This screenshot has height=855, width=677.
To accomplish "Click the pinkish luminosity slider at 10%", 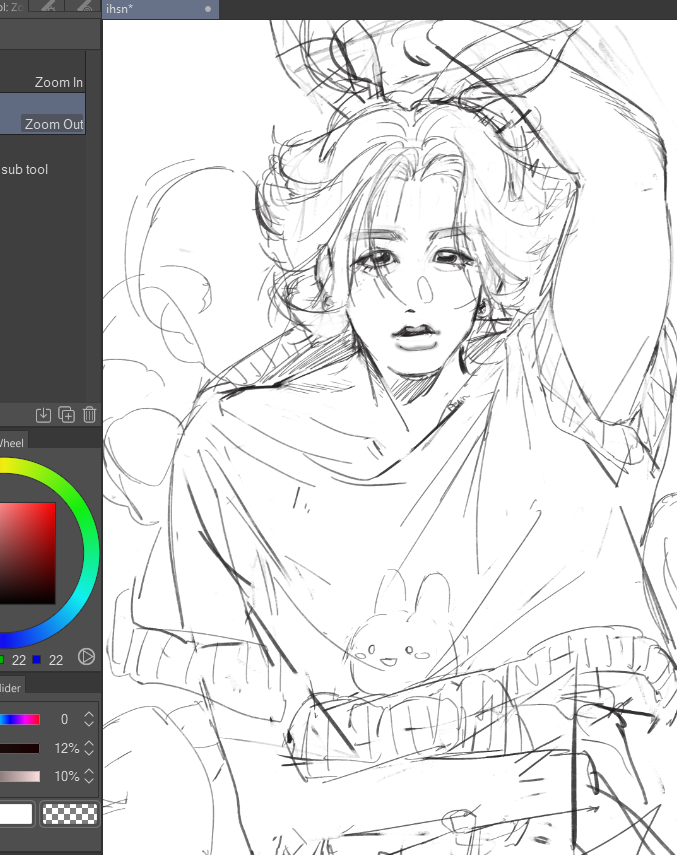I will 20,776.
